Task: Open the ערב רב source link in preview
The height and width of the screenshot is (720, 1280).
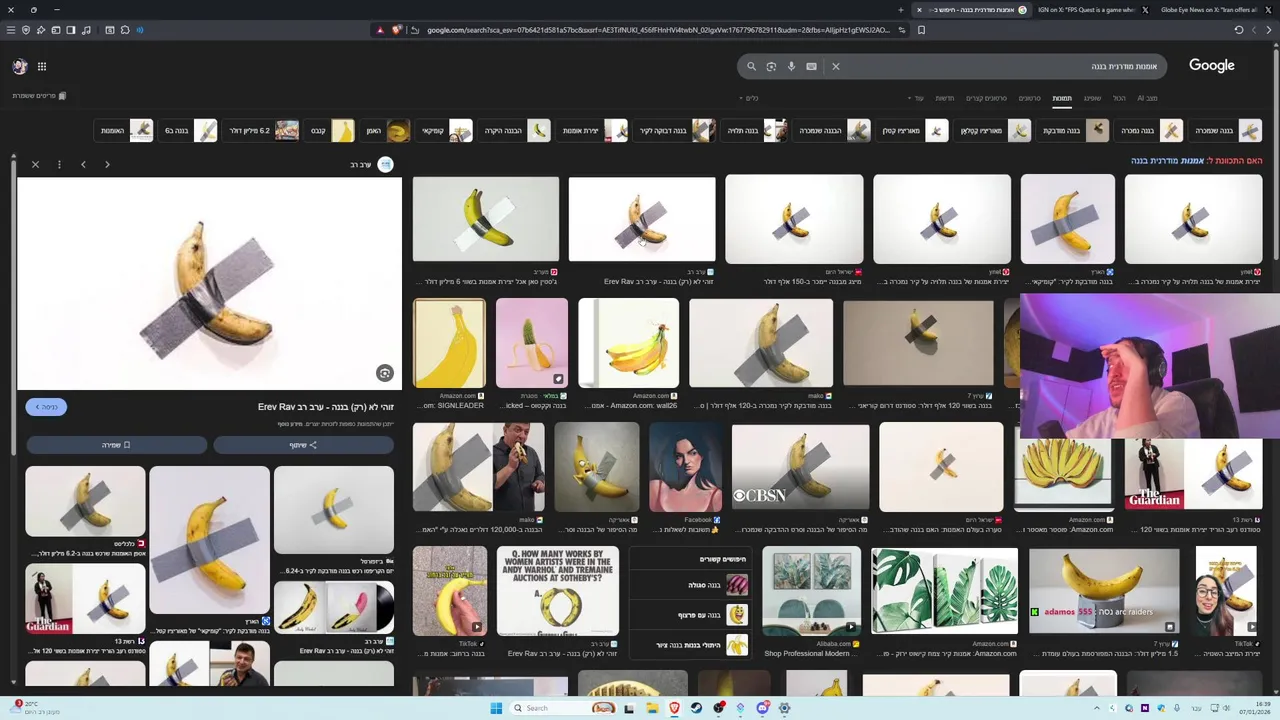Action: click(371, 164)
